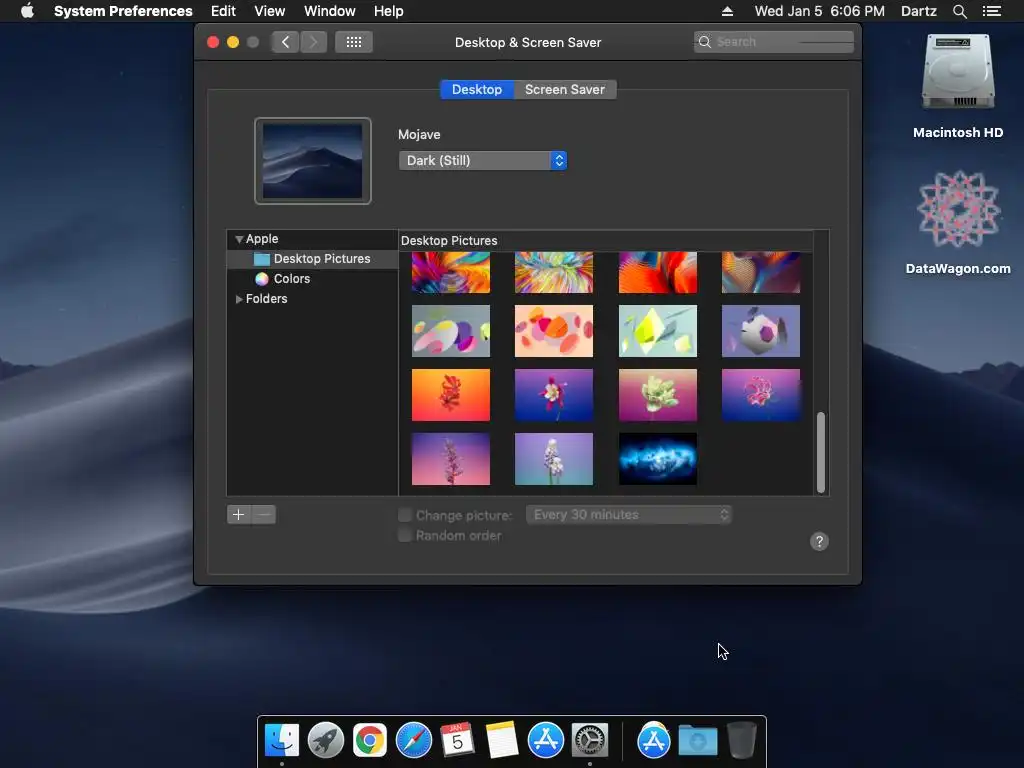Choose the orange background red flower wallpaper
This screenshot has width=1024, height=768.
451,395
